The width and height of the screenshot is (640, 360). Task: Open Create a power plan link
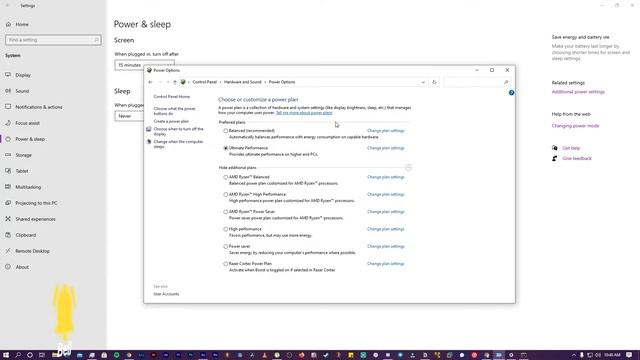click(171, 121)
